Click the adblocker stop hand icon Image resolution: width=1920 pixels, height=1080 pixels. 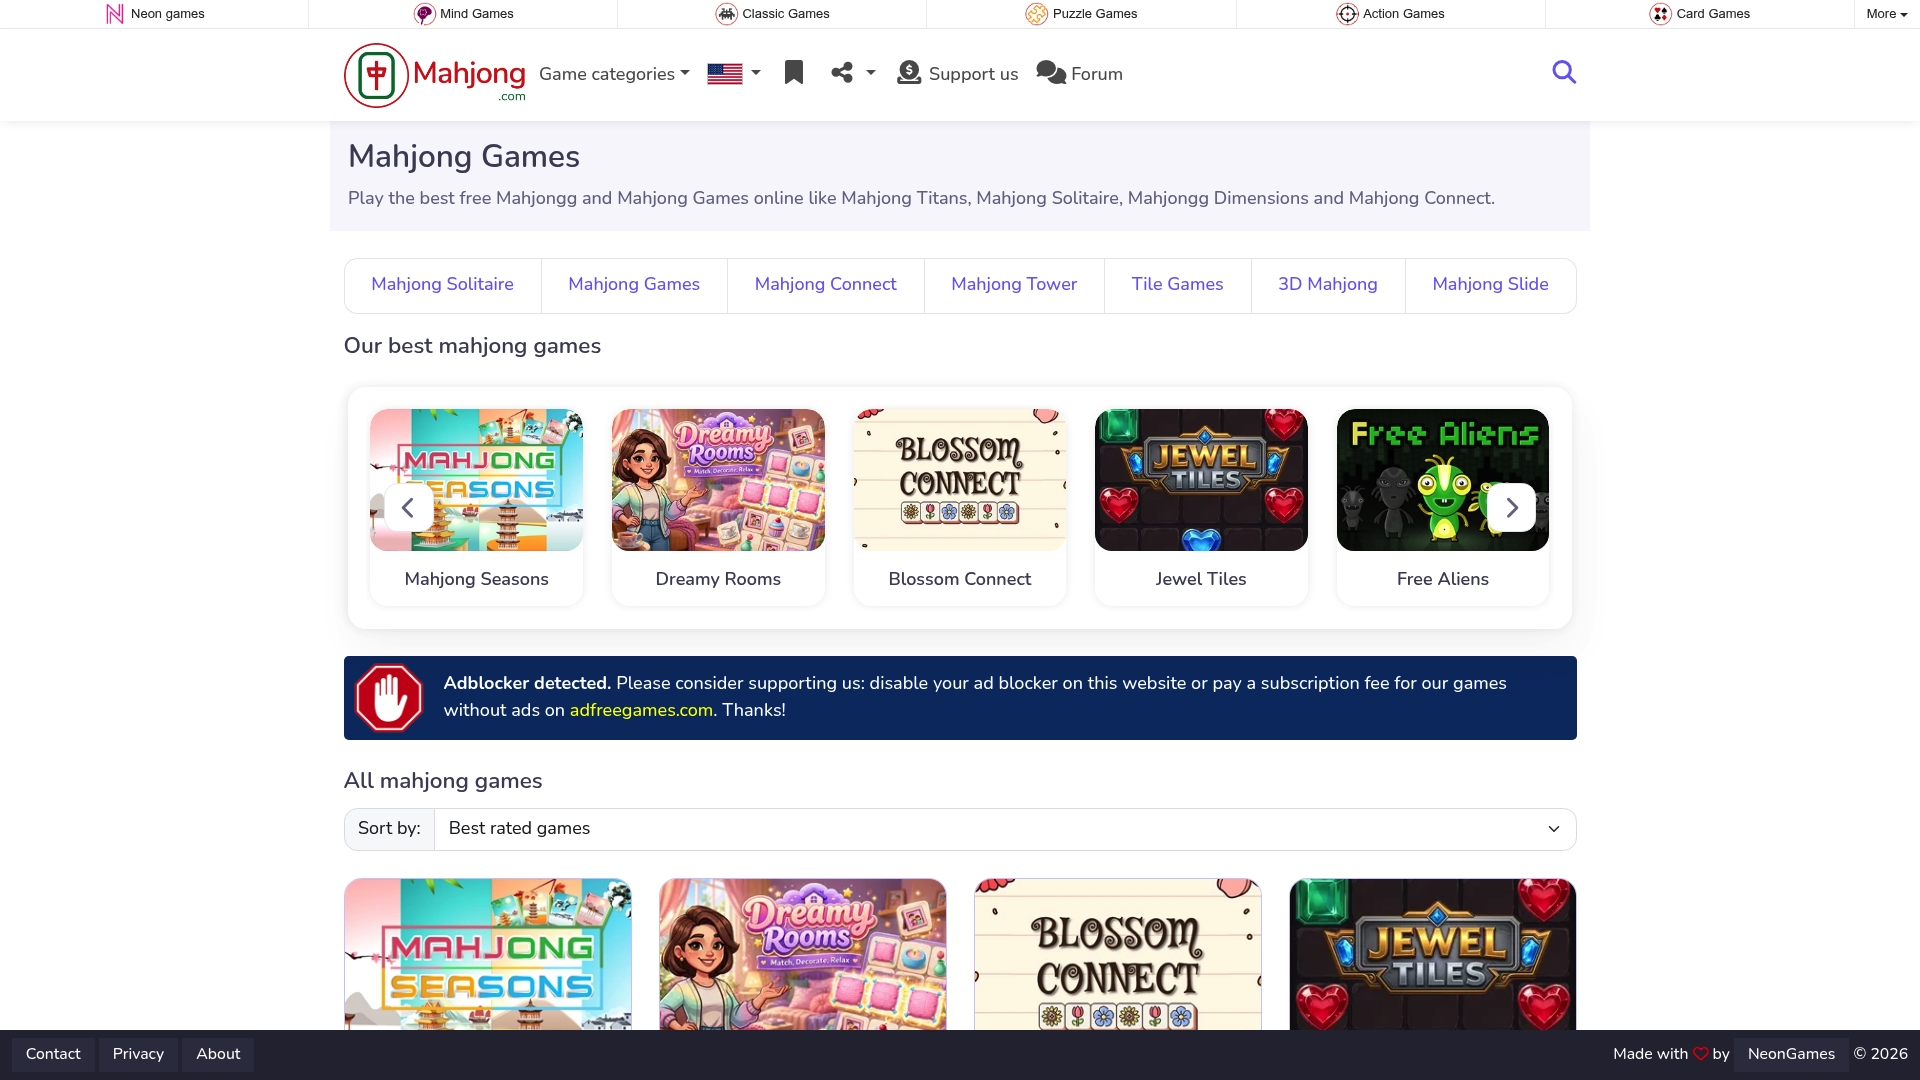(389, 698)
